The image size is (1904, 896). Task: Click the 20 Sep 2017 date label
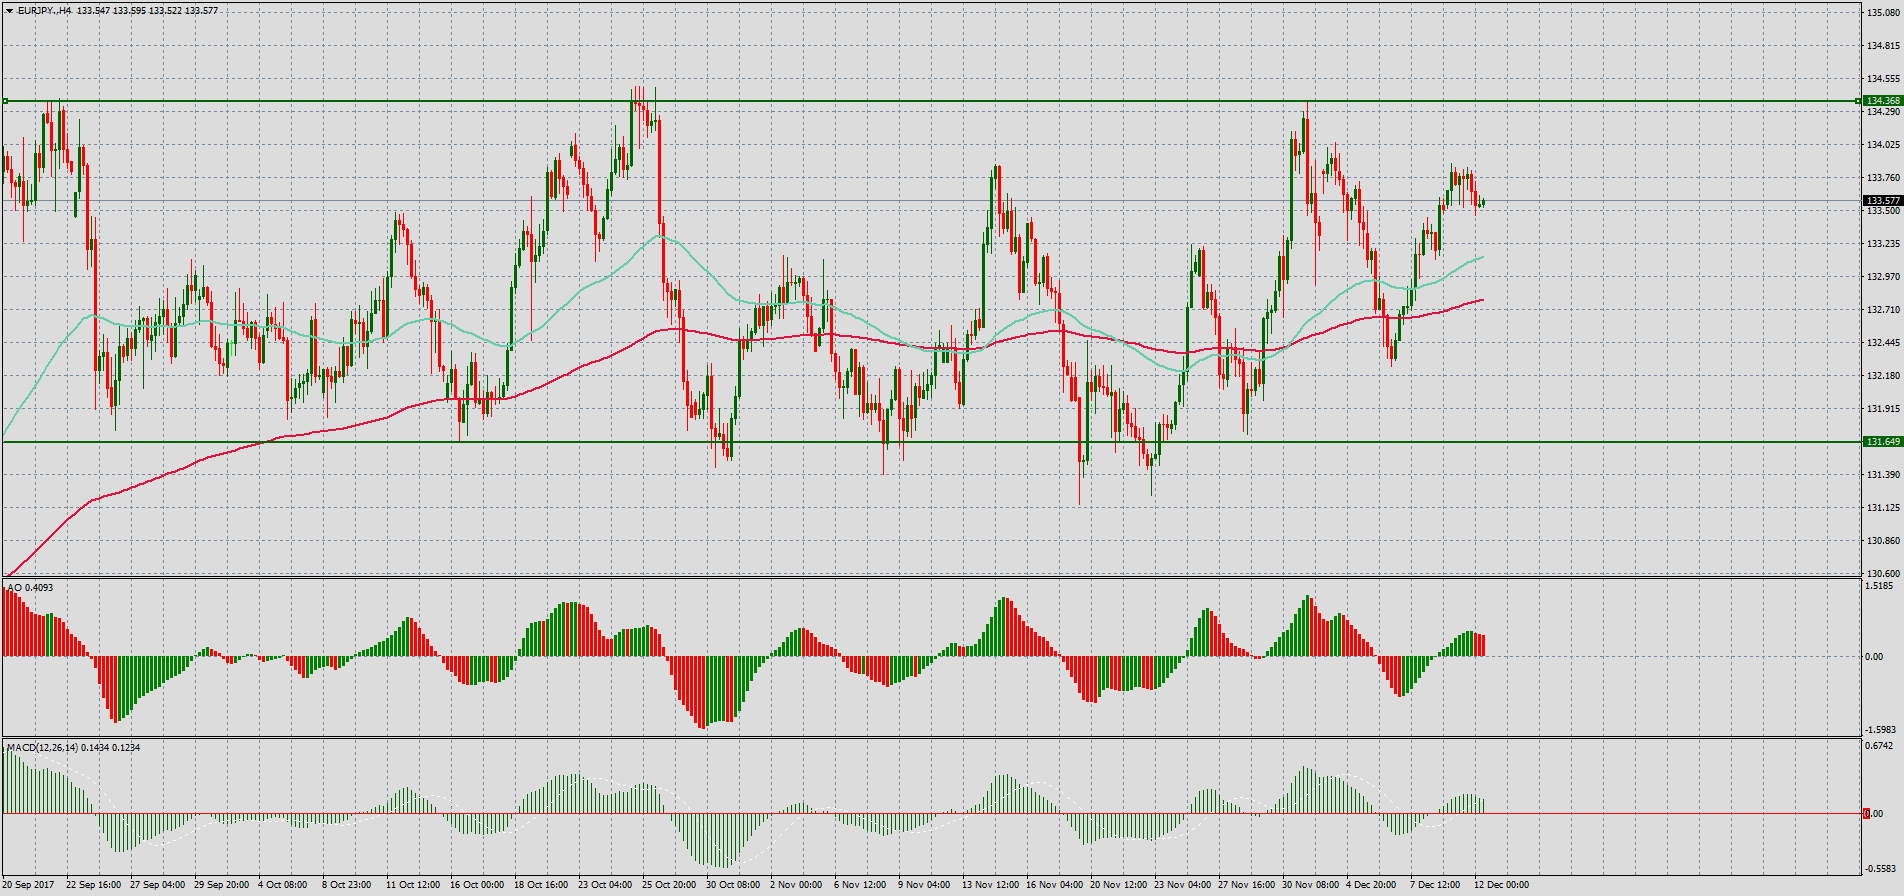29,885
